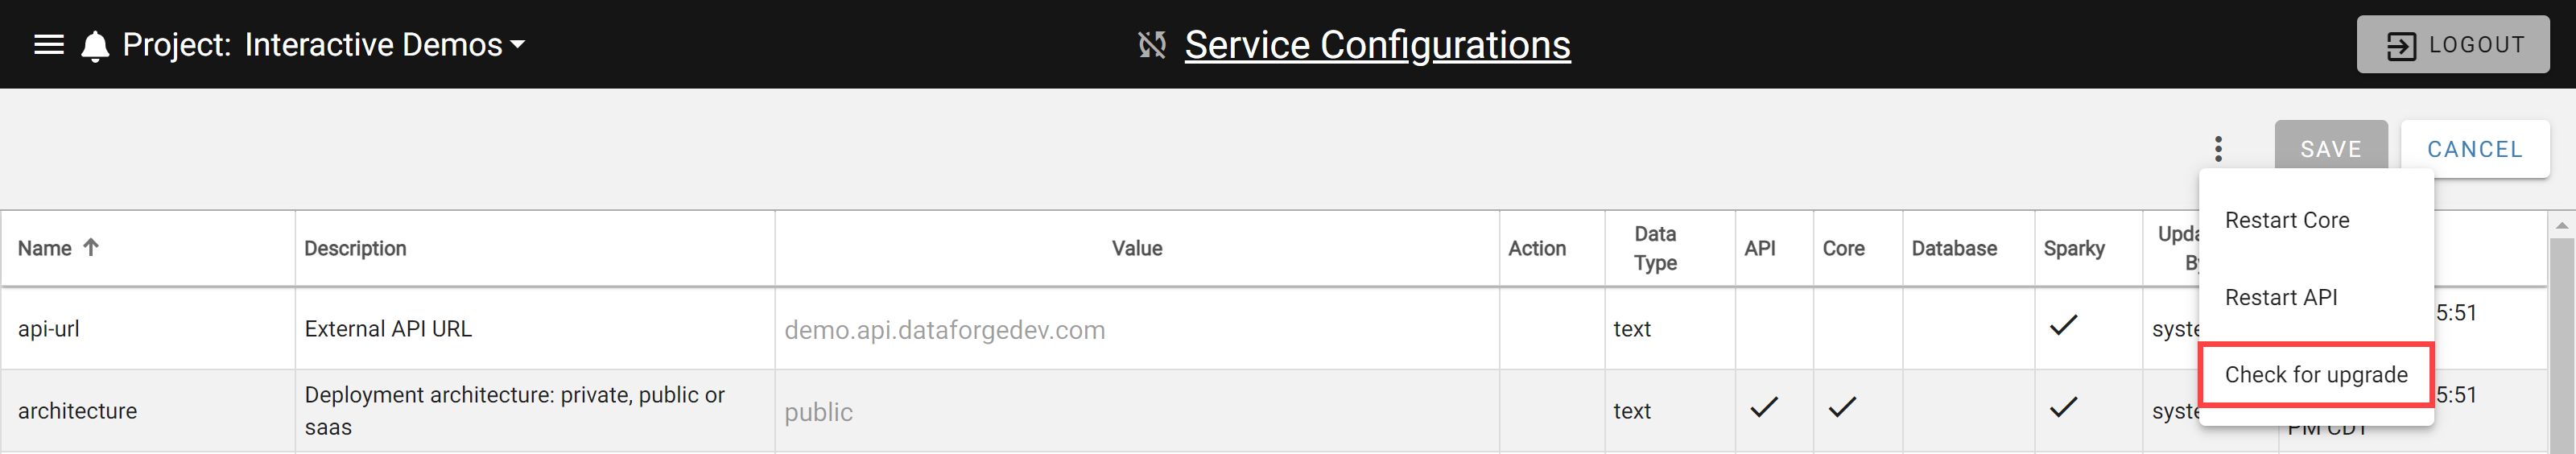Click the Name column sort arrow
Viewport: 2576px width, 454px height.
point(91,247)
